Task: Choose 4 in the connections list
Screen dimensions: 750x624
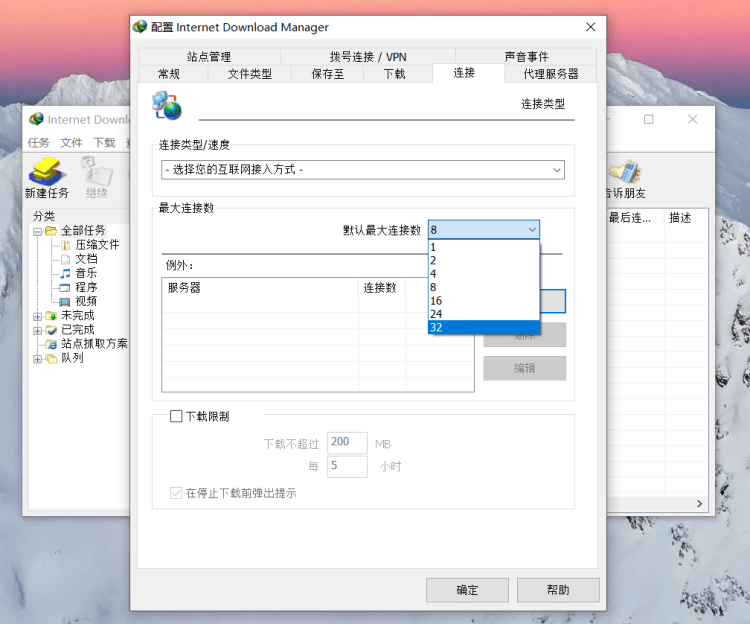Action: tap(484, 274)
